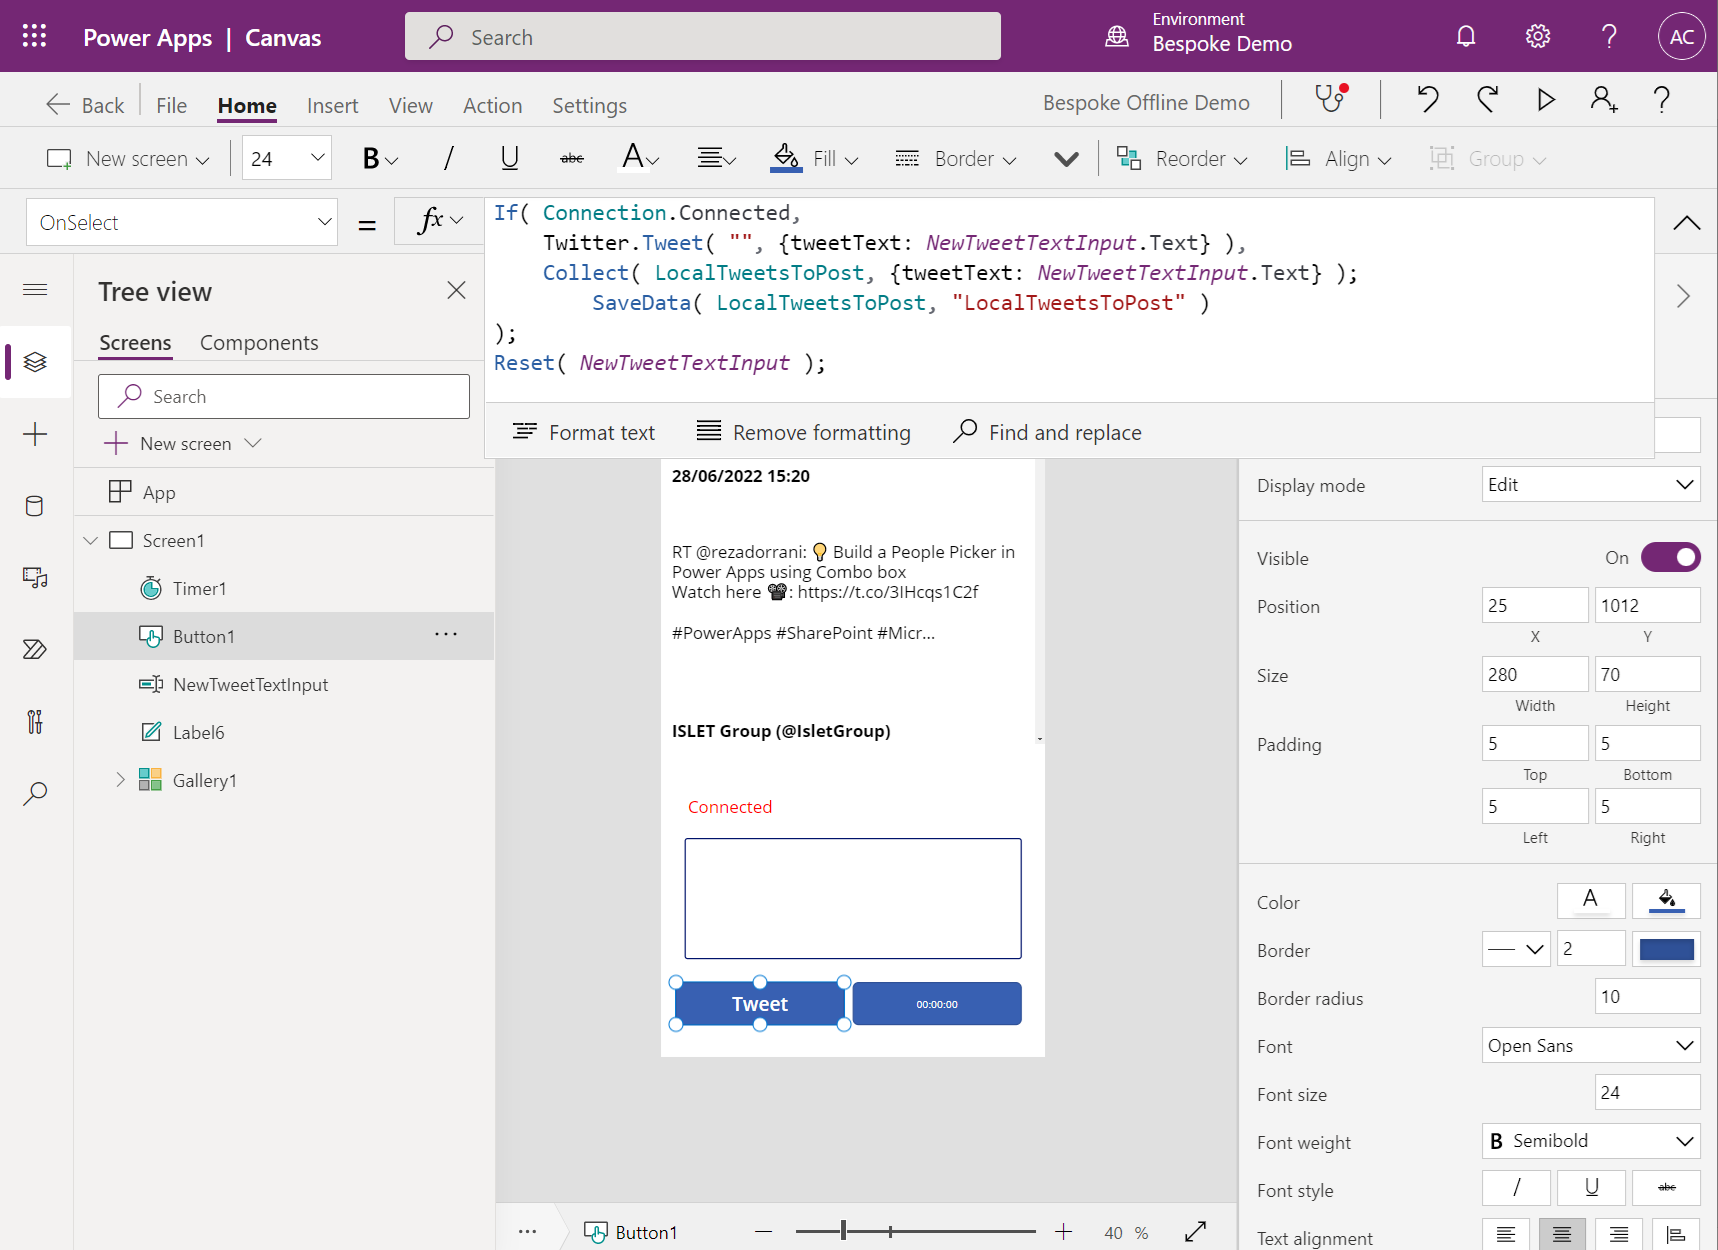Zoom in with plus icon
1718x1250 pixels.
click(x=1063, y=1232)
